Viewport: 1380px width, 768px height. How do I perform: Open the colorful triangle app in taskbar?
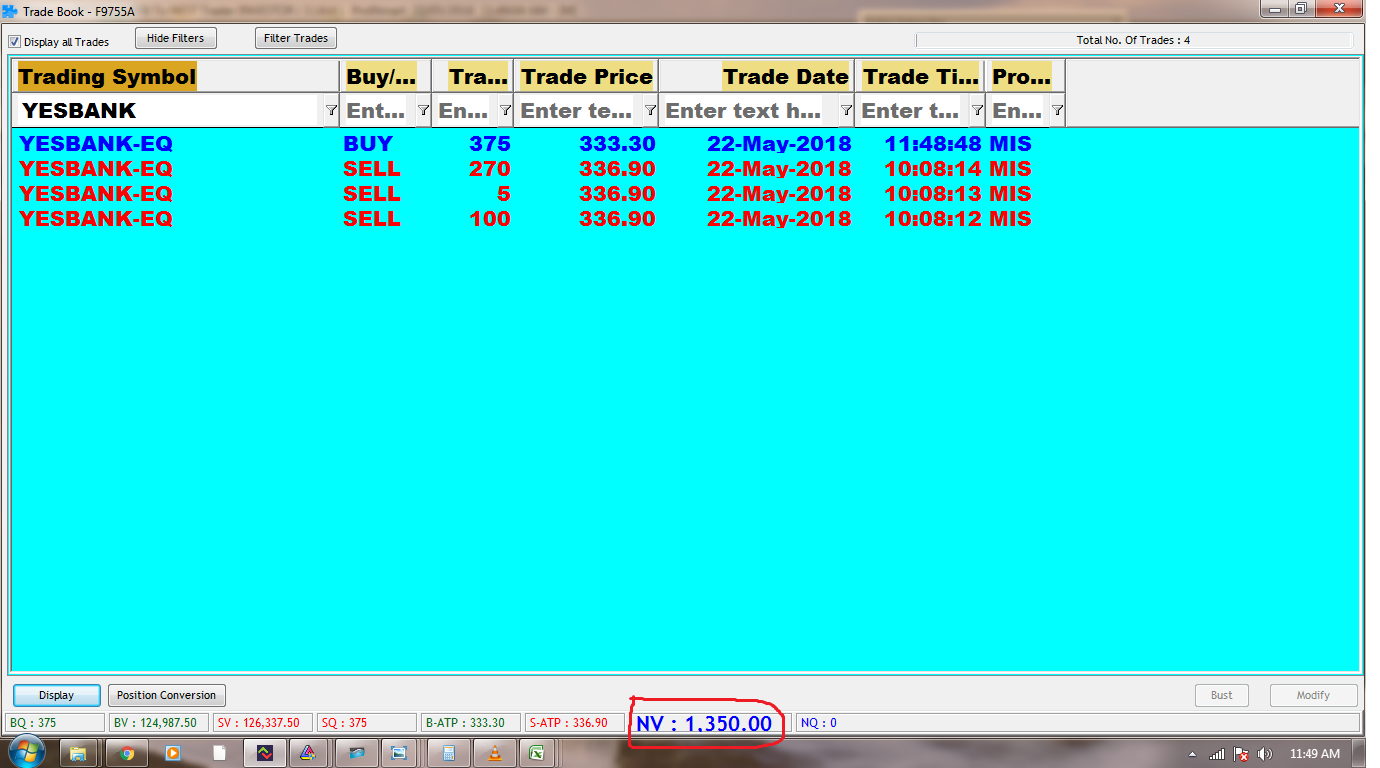(309, 753)
